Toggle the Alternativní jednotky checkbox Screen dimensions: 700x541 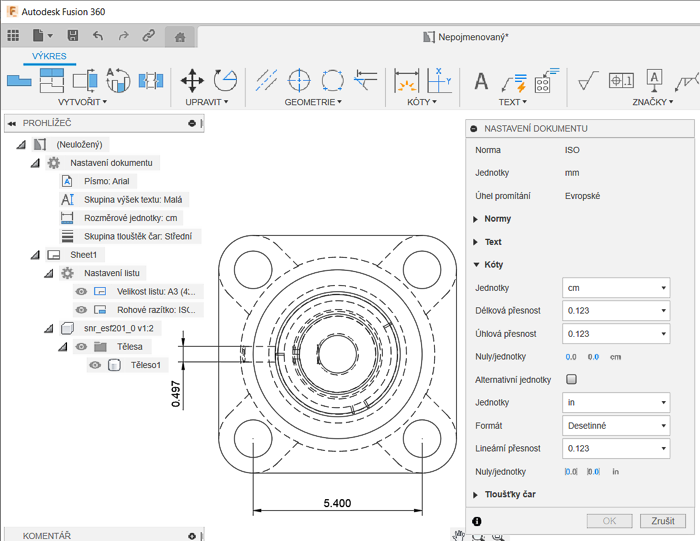571,379
